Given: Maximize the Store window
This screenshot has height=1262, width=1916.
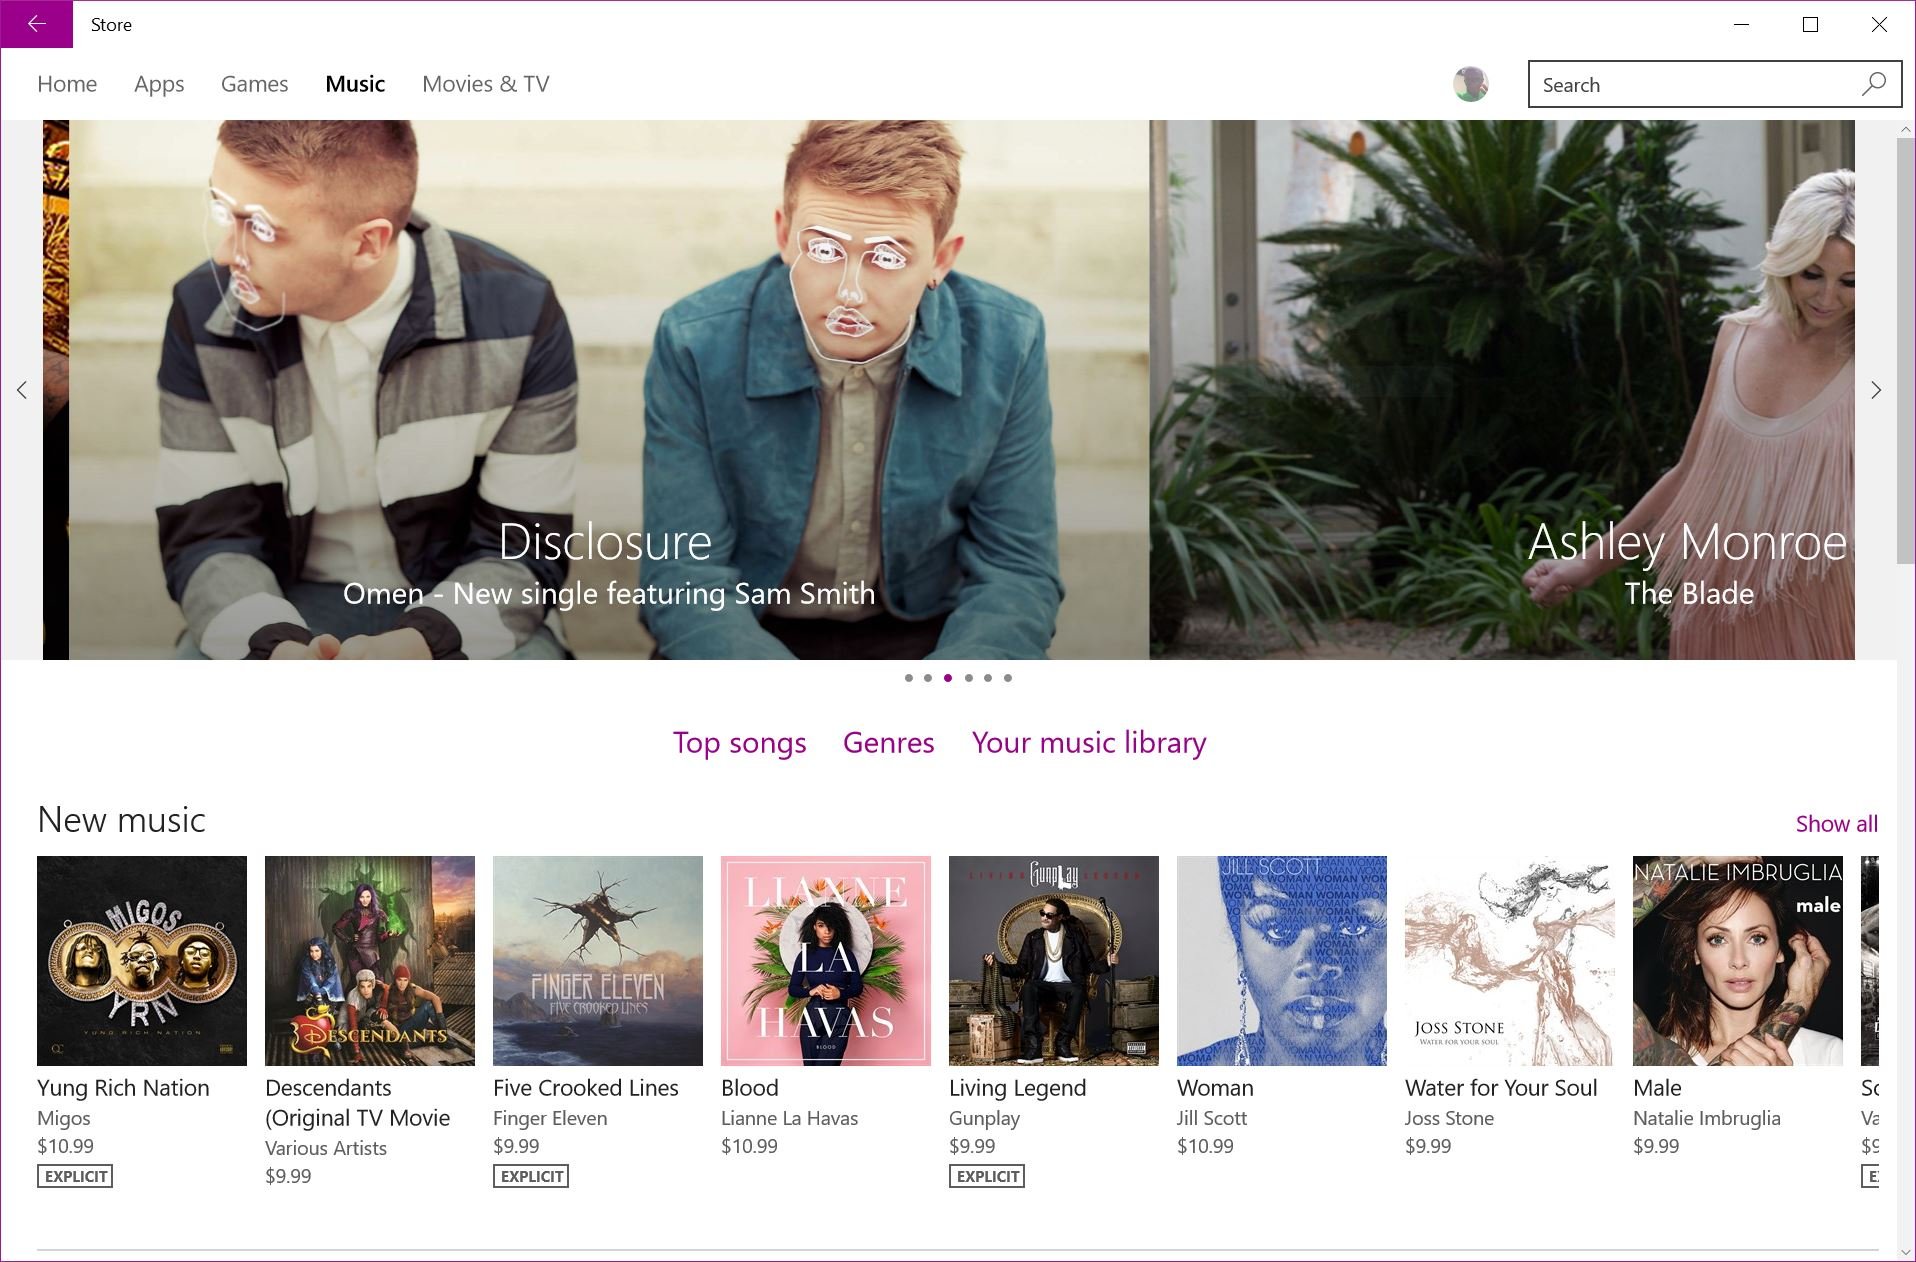Looking at the screenshot, I should (x=1810, y=24).
